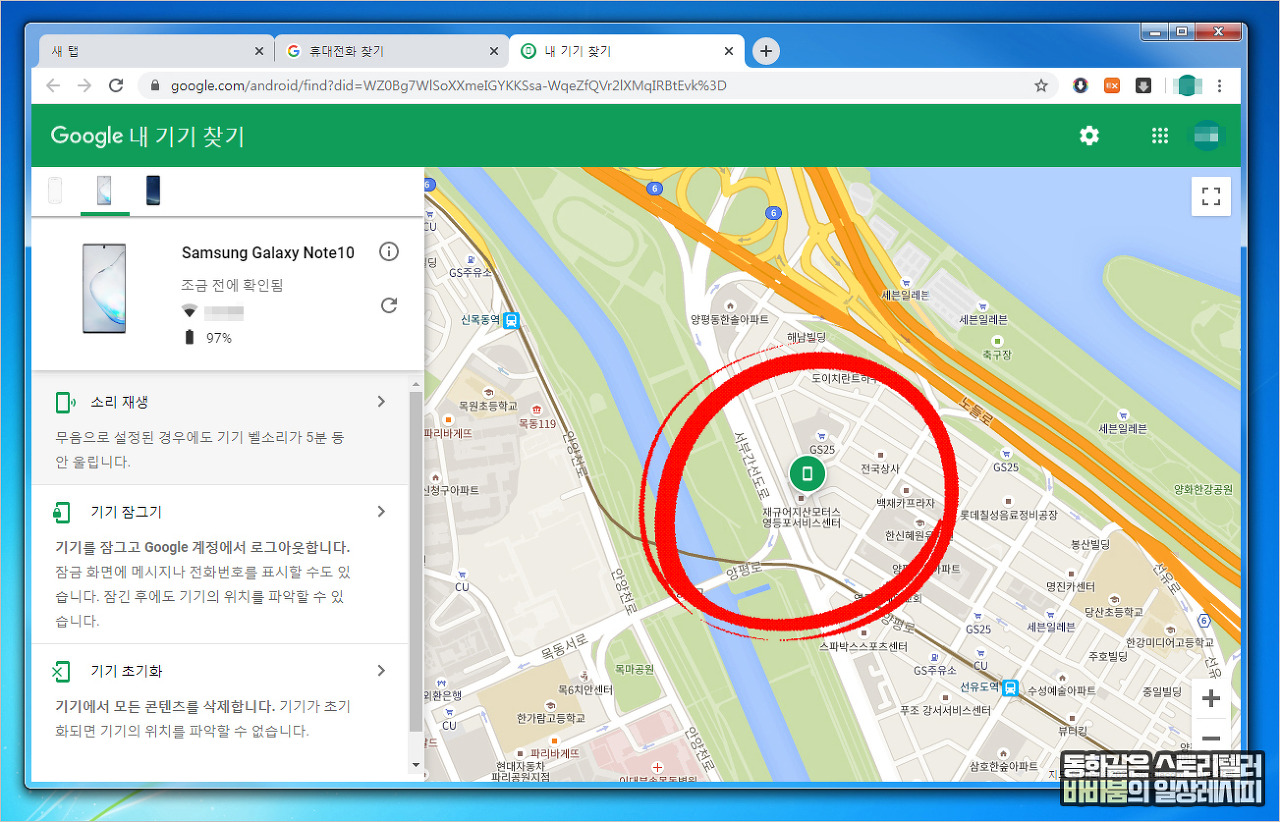Click the Google 내 기기 찾기 header title
The width and height of the screenshot is (1280, 822).
pos(147,136)
